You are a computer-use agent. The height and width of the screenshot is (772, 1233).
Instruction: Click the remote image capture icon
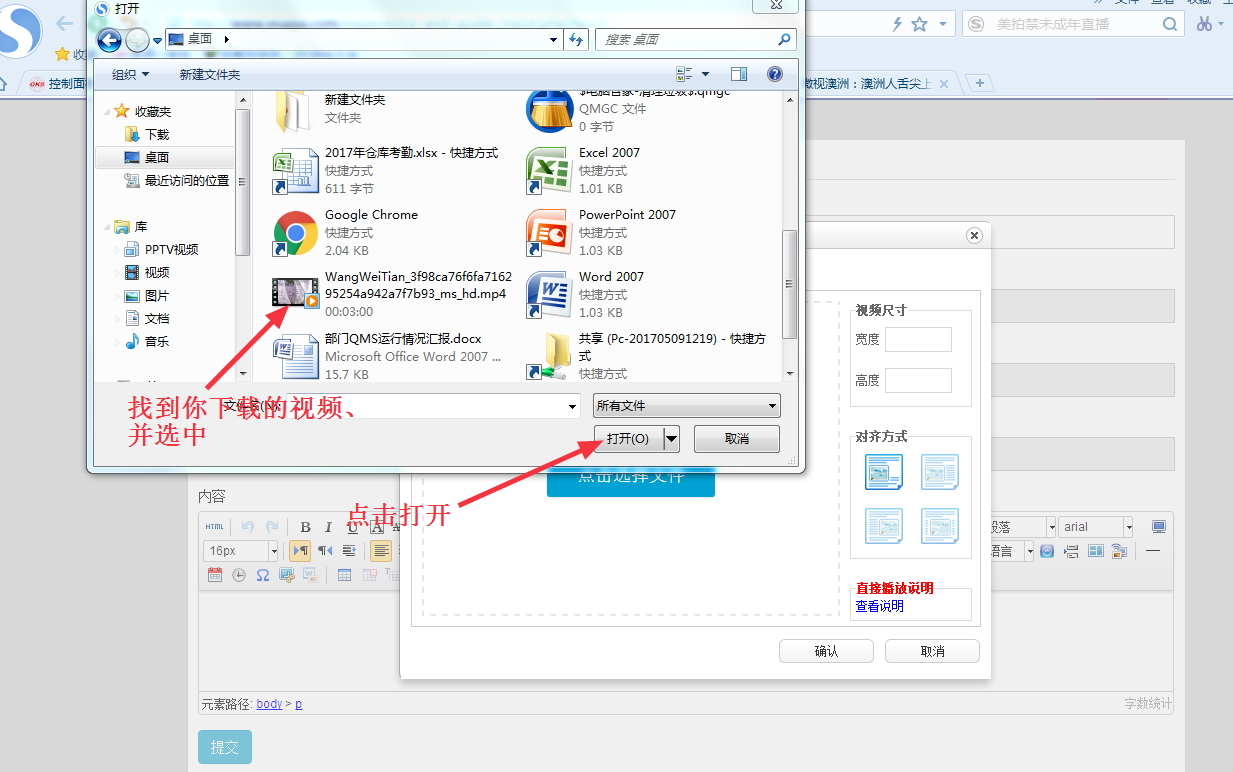click(1119, 551)
